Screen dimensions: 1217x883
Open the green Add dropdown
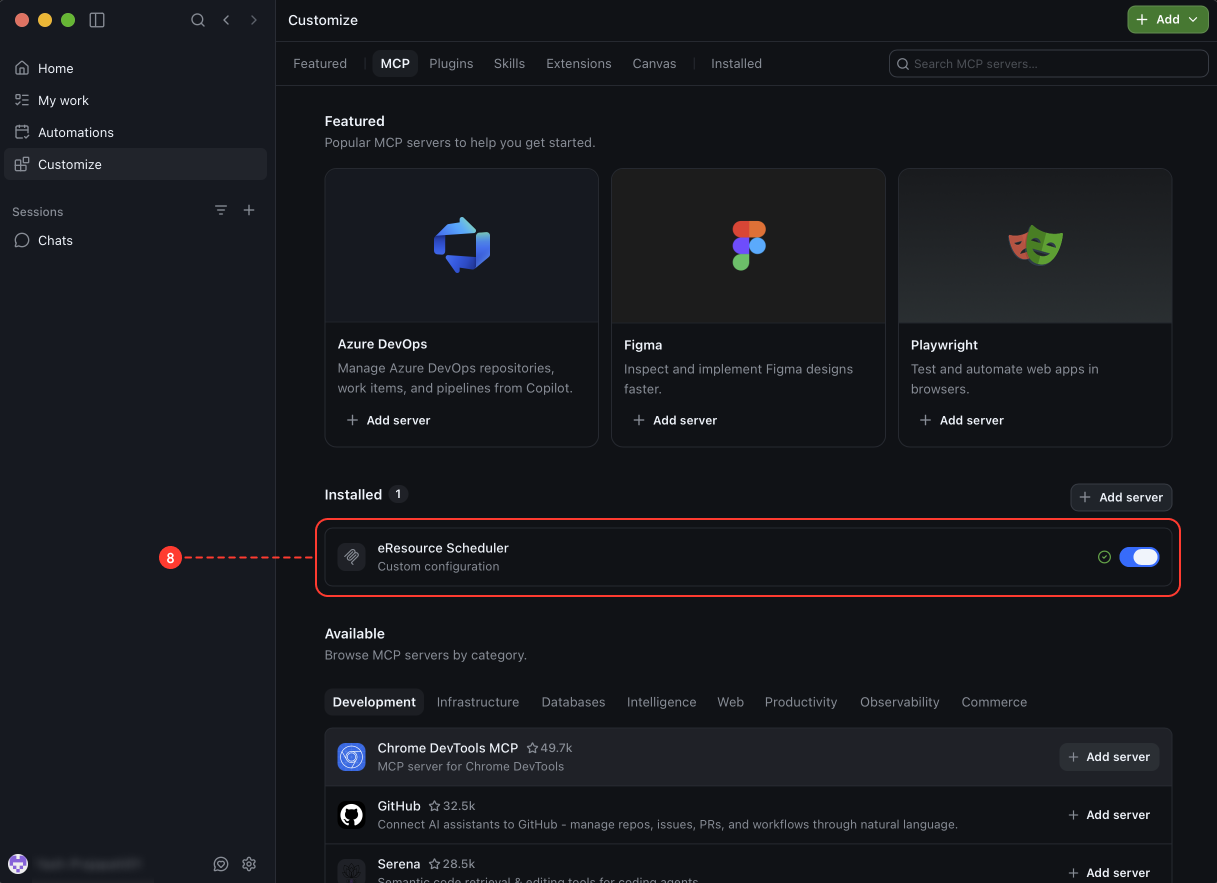pos(1168,19)
